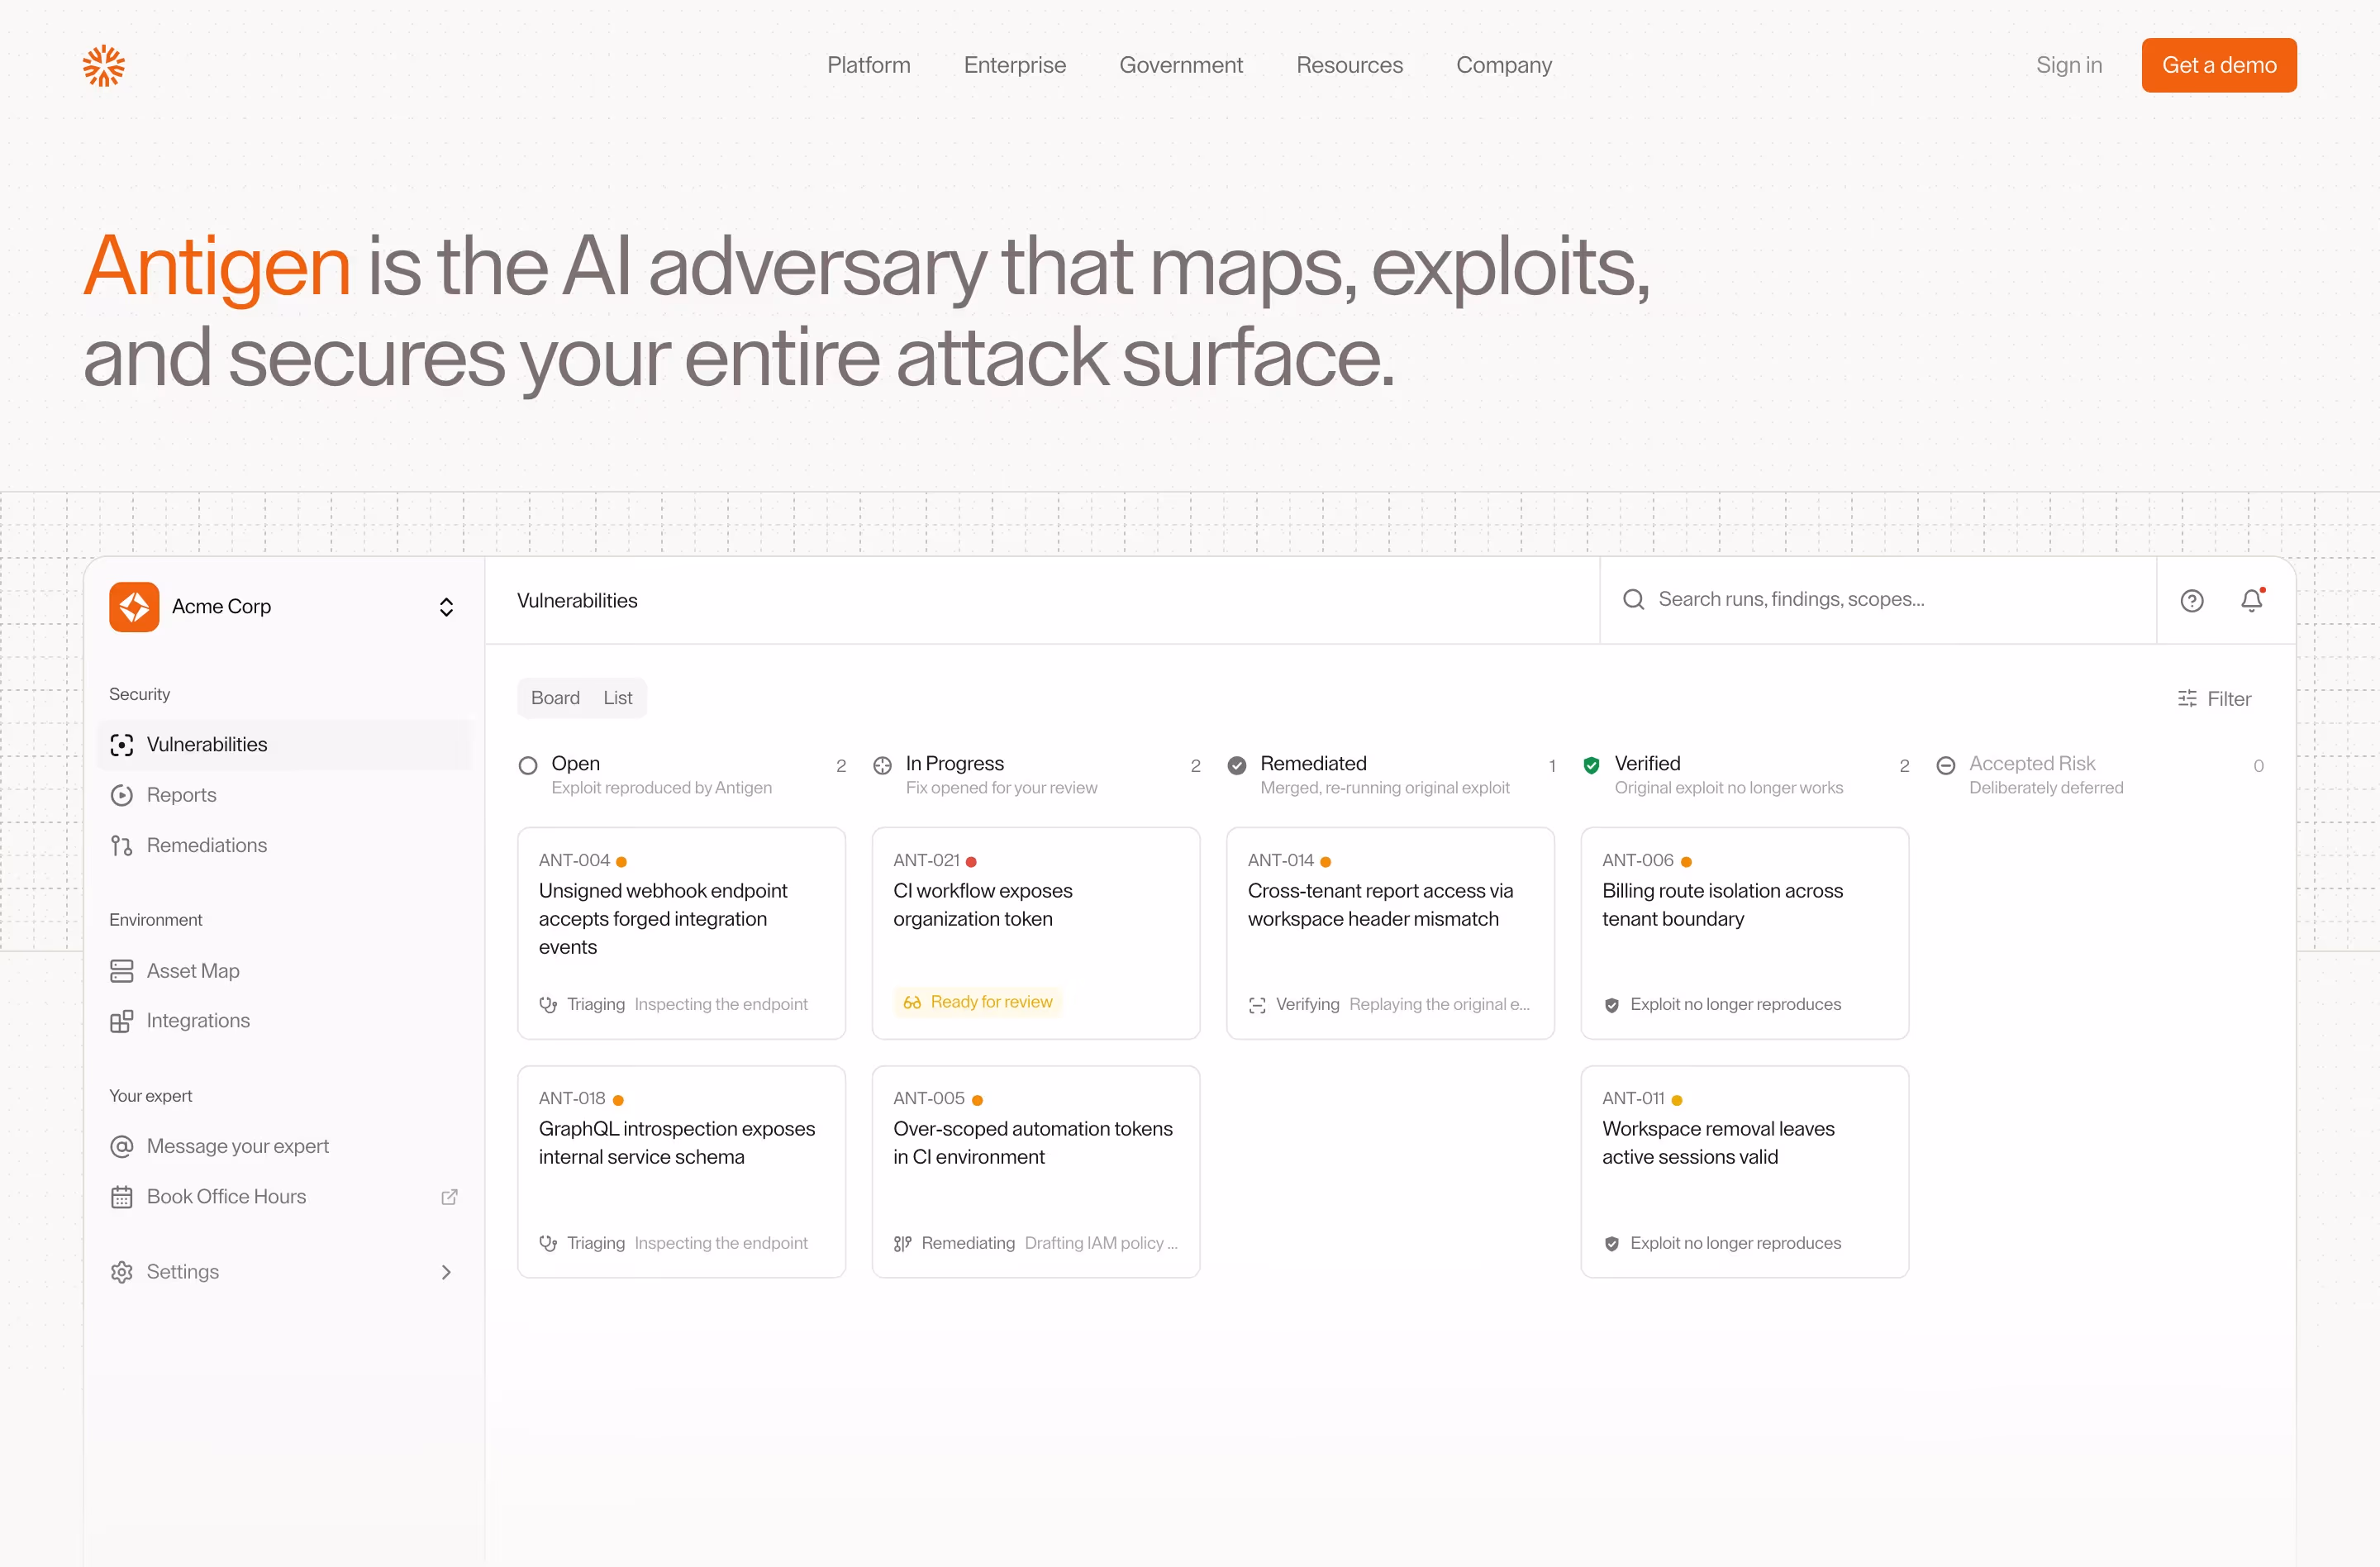This screenshot has height=1567, width=2380.
Task: Click the search magnifier icon
Action: tap(1633, 599)
